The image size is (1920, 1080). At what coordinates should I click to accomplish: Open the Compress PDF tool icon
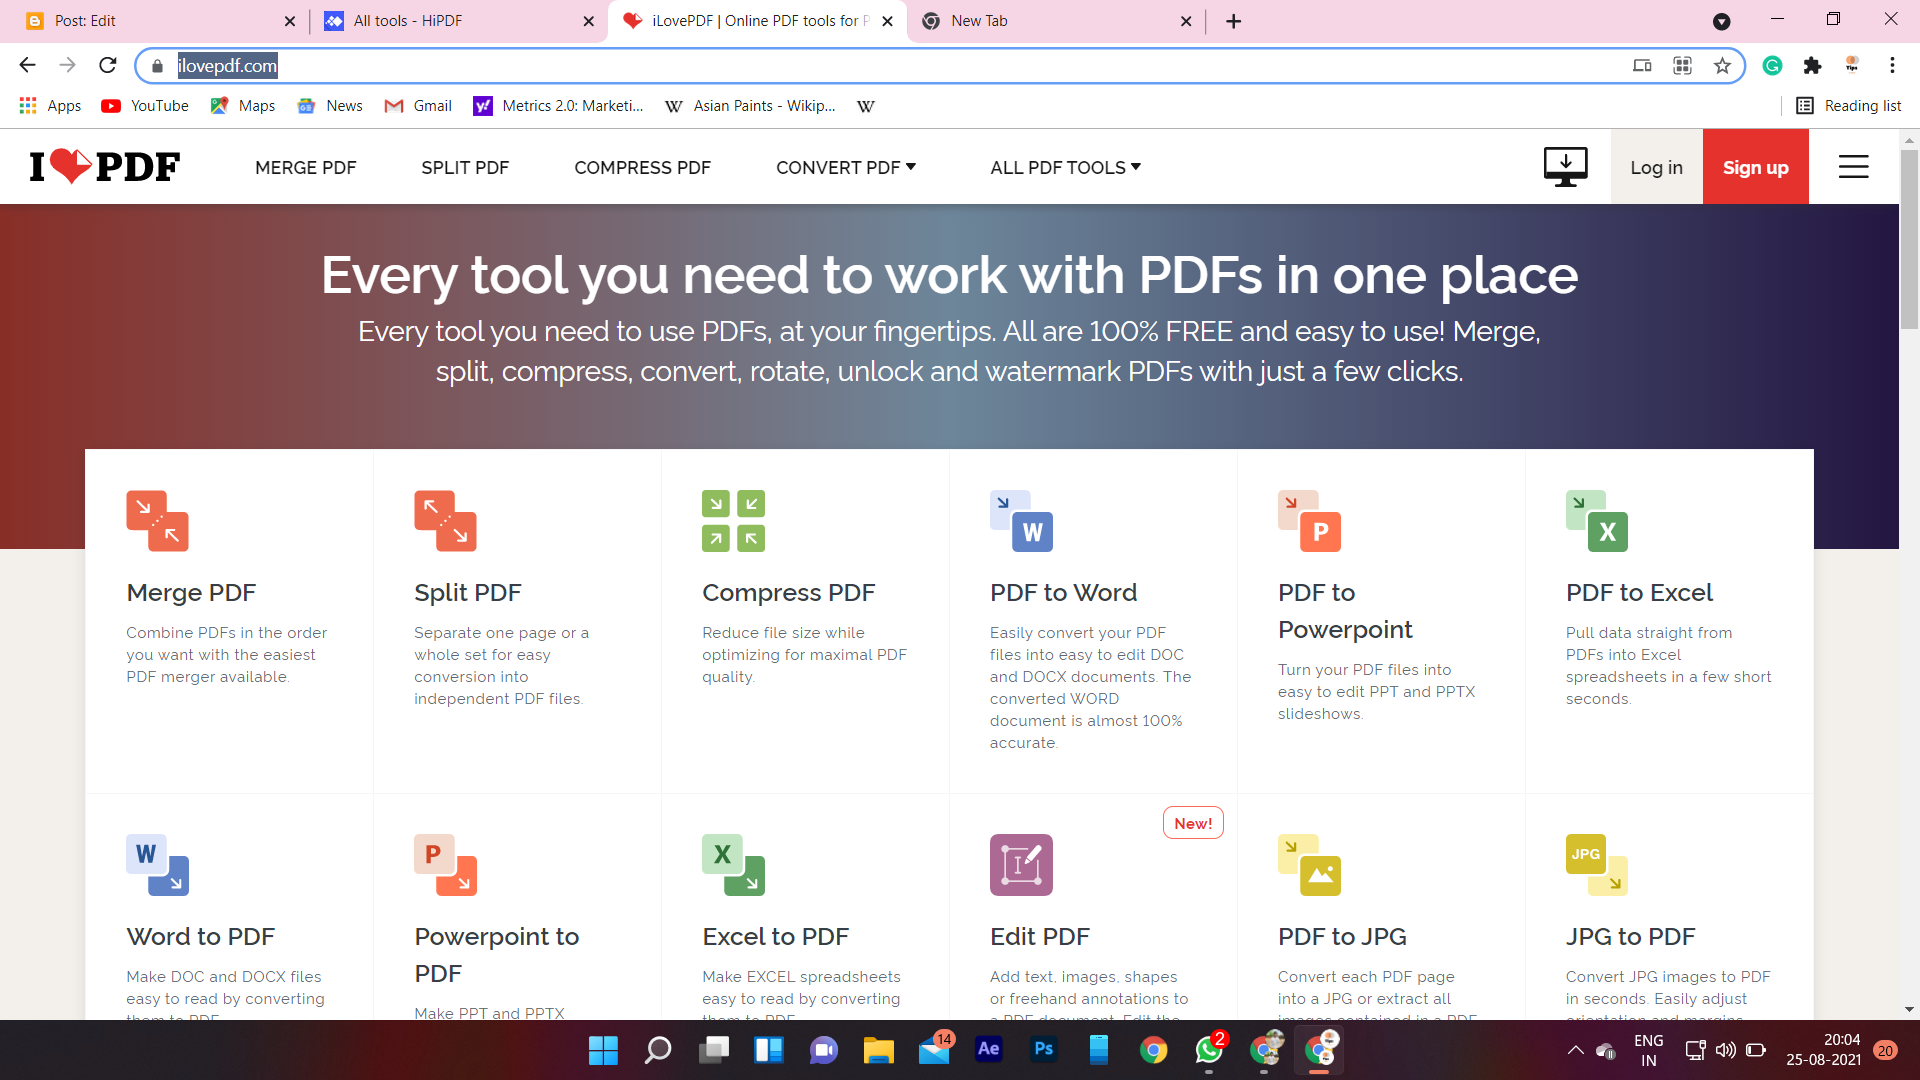click(733, 521)
